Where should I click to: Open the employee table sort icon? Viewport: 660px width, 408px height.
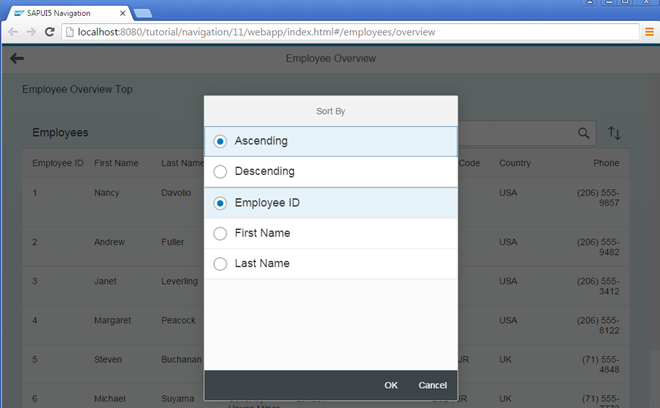point(615,133)
